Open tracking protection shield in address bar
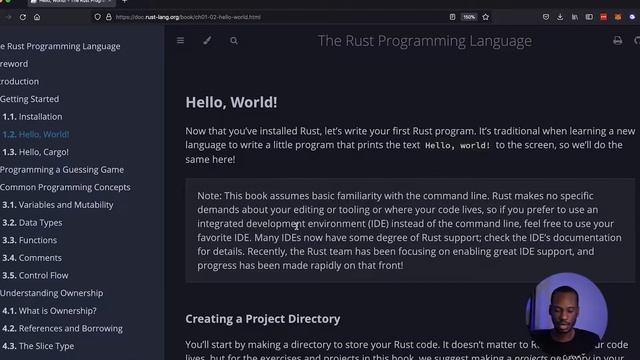The image size is (640, 360). [x=97, y=17]
